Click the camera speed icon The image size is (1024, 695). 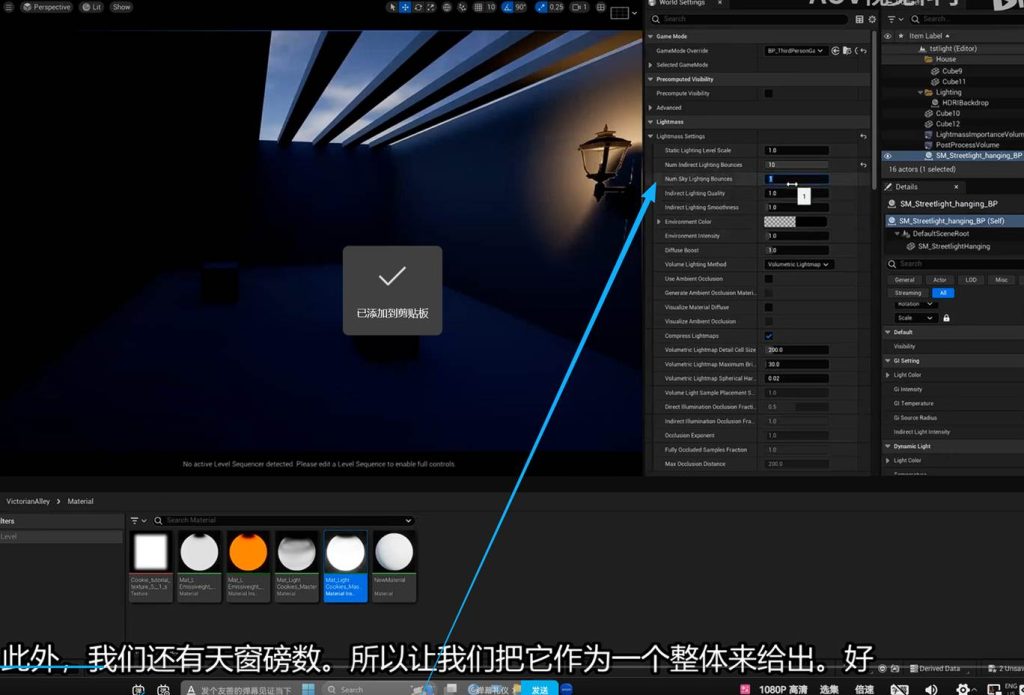[577, 7]
